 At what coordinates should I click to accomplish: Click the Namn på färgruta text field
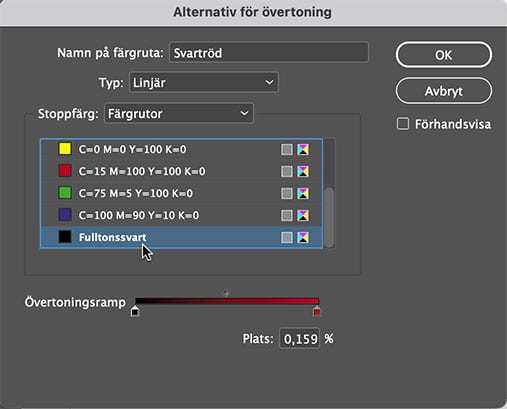[x=269, y=53]
